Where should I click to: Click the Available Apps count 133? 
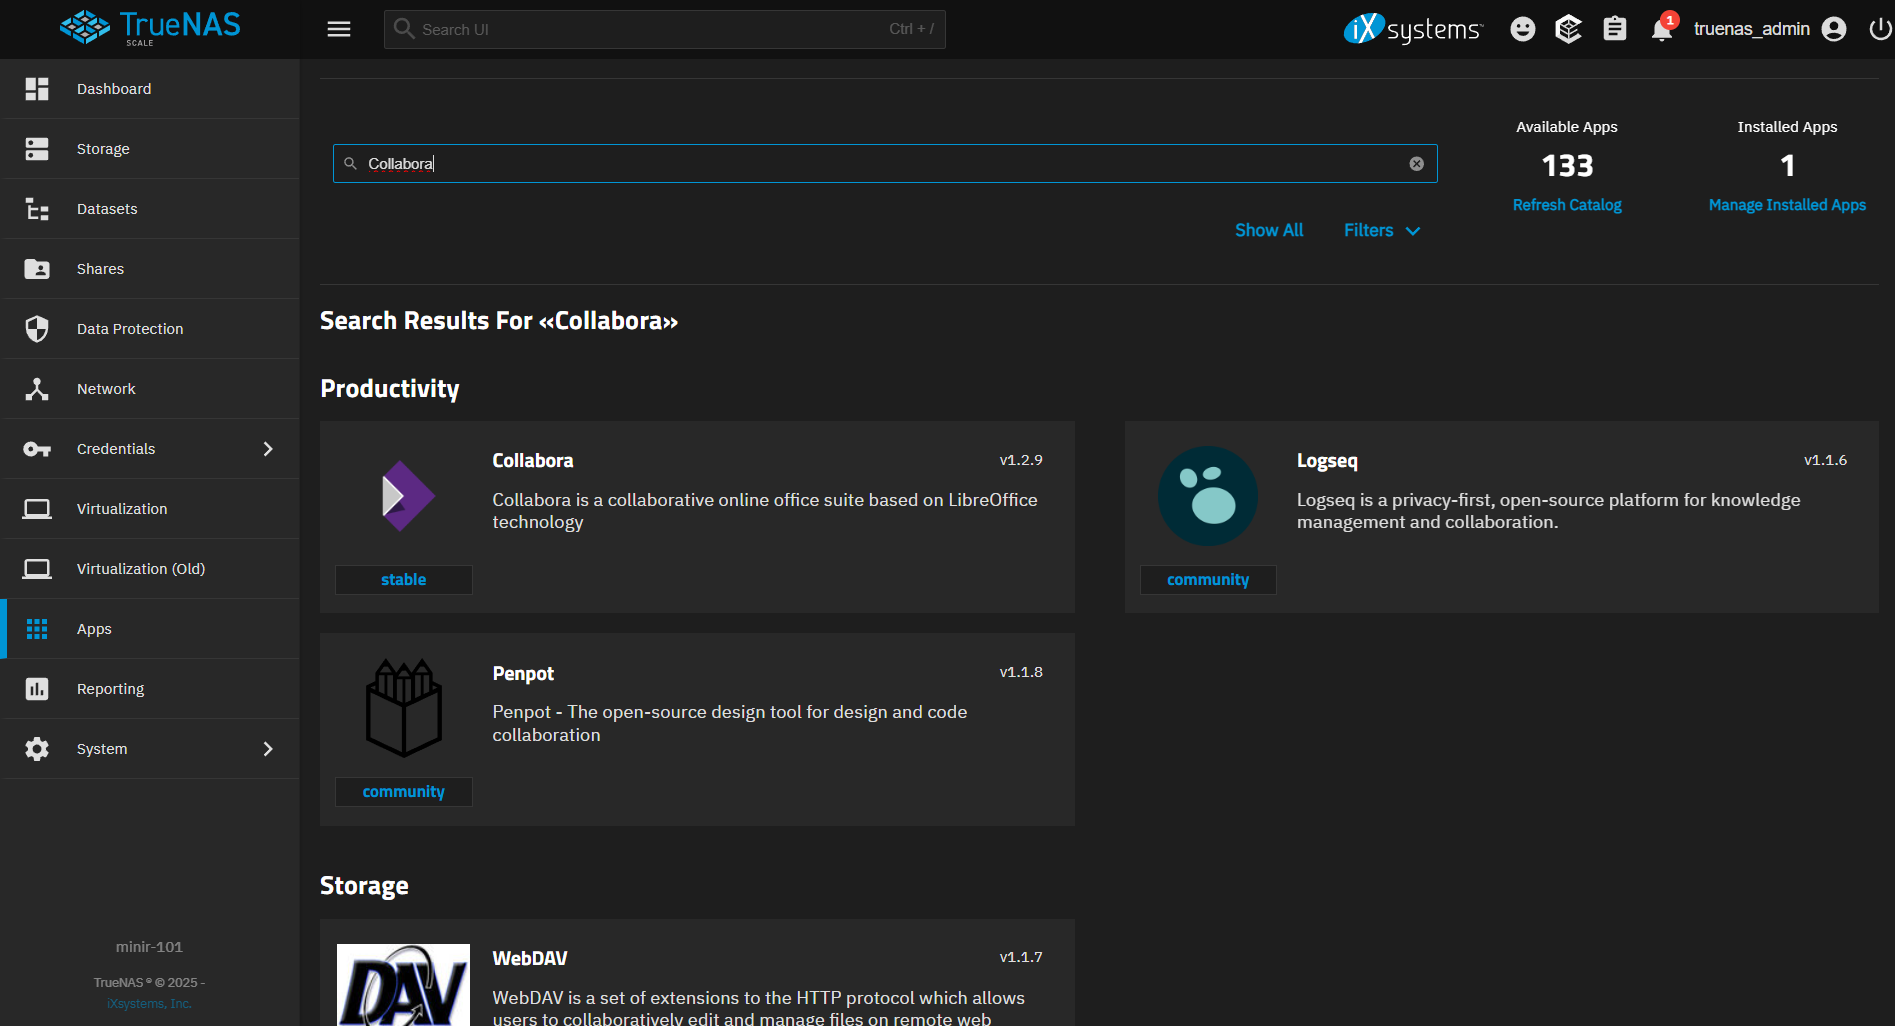click(1567, 165)
